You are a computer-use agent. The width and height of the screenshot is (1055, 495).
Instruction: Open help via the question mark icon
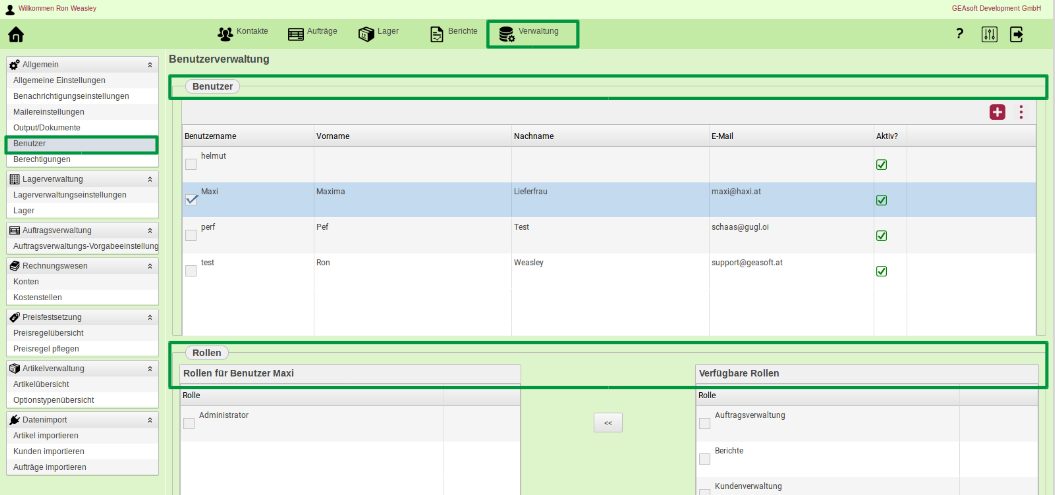(959, 34)
